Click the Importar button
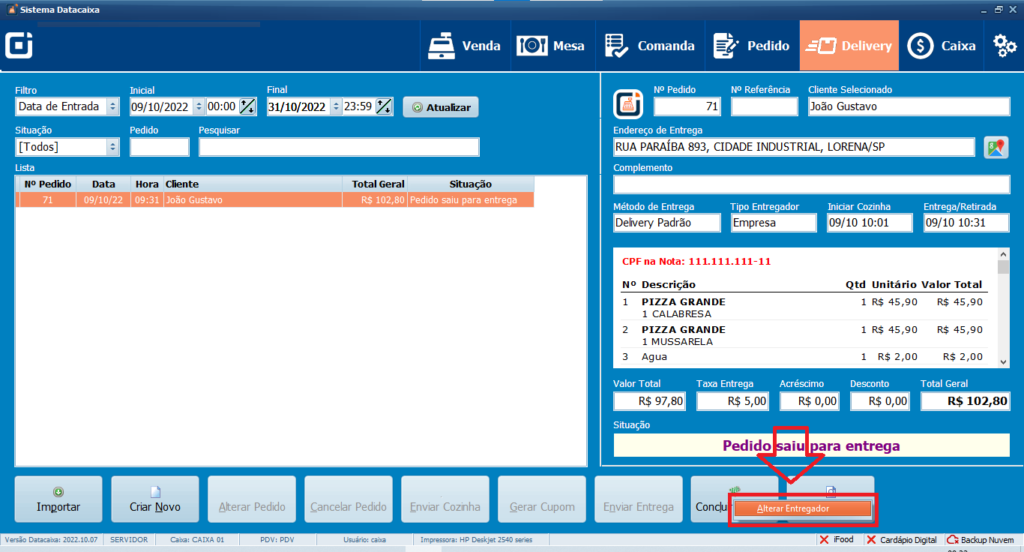This screenshot has height=552, width=1024. (x=58, y=498)
